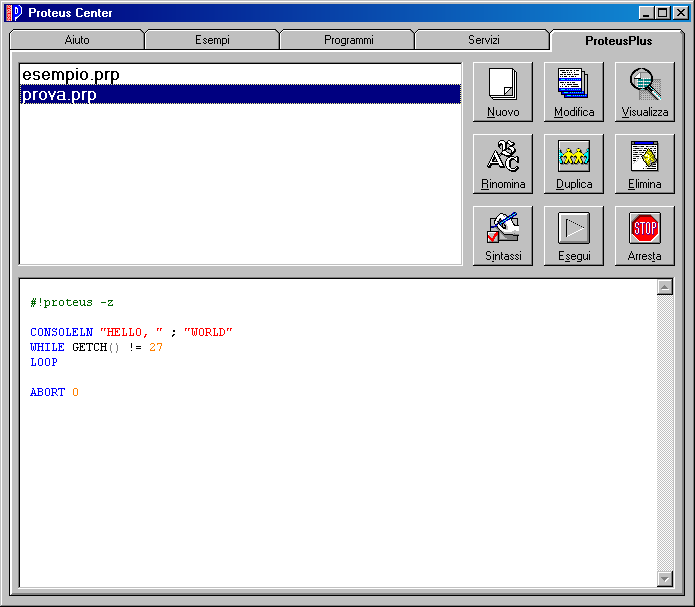This screenshot has width=695, height=607.
Task: Click the Proteus Center title bar icon
Action: pos(13,12)
